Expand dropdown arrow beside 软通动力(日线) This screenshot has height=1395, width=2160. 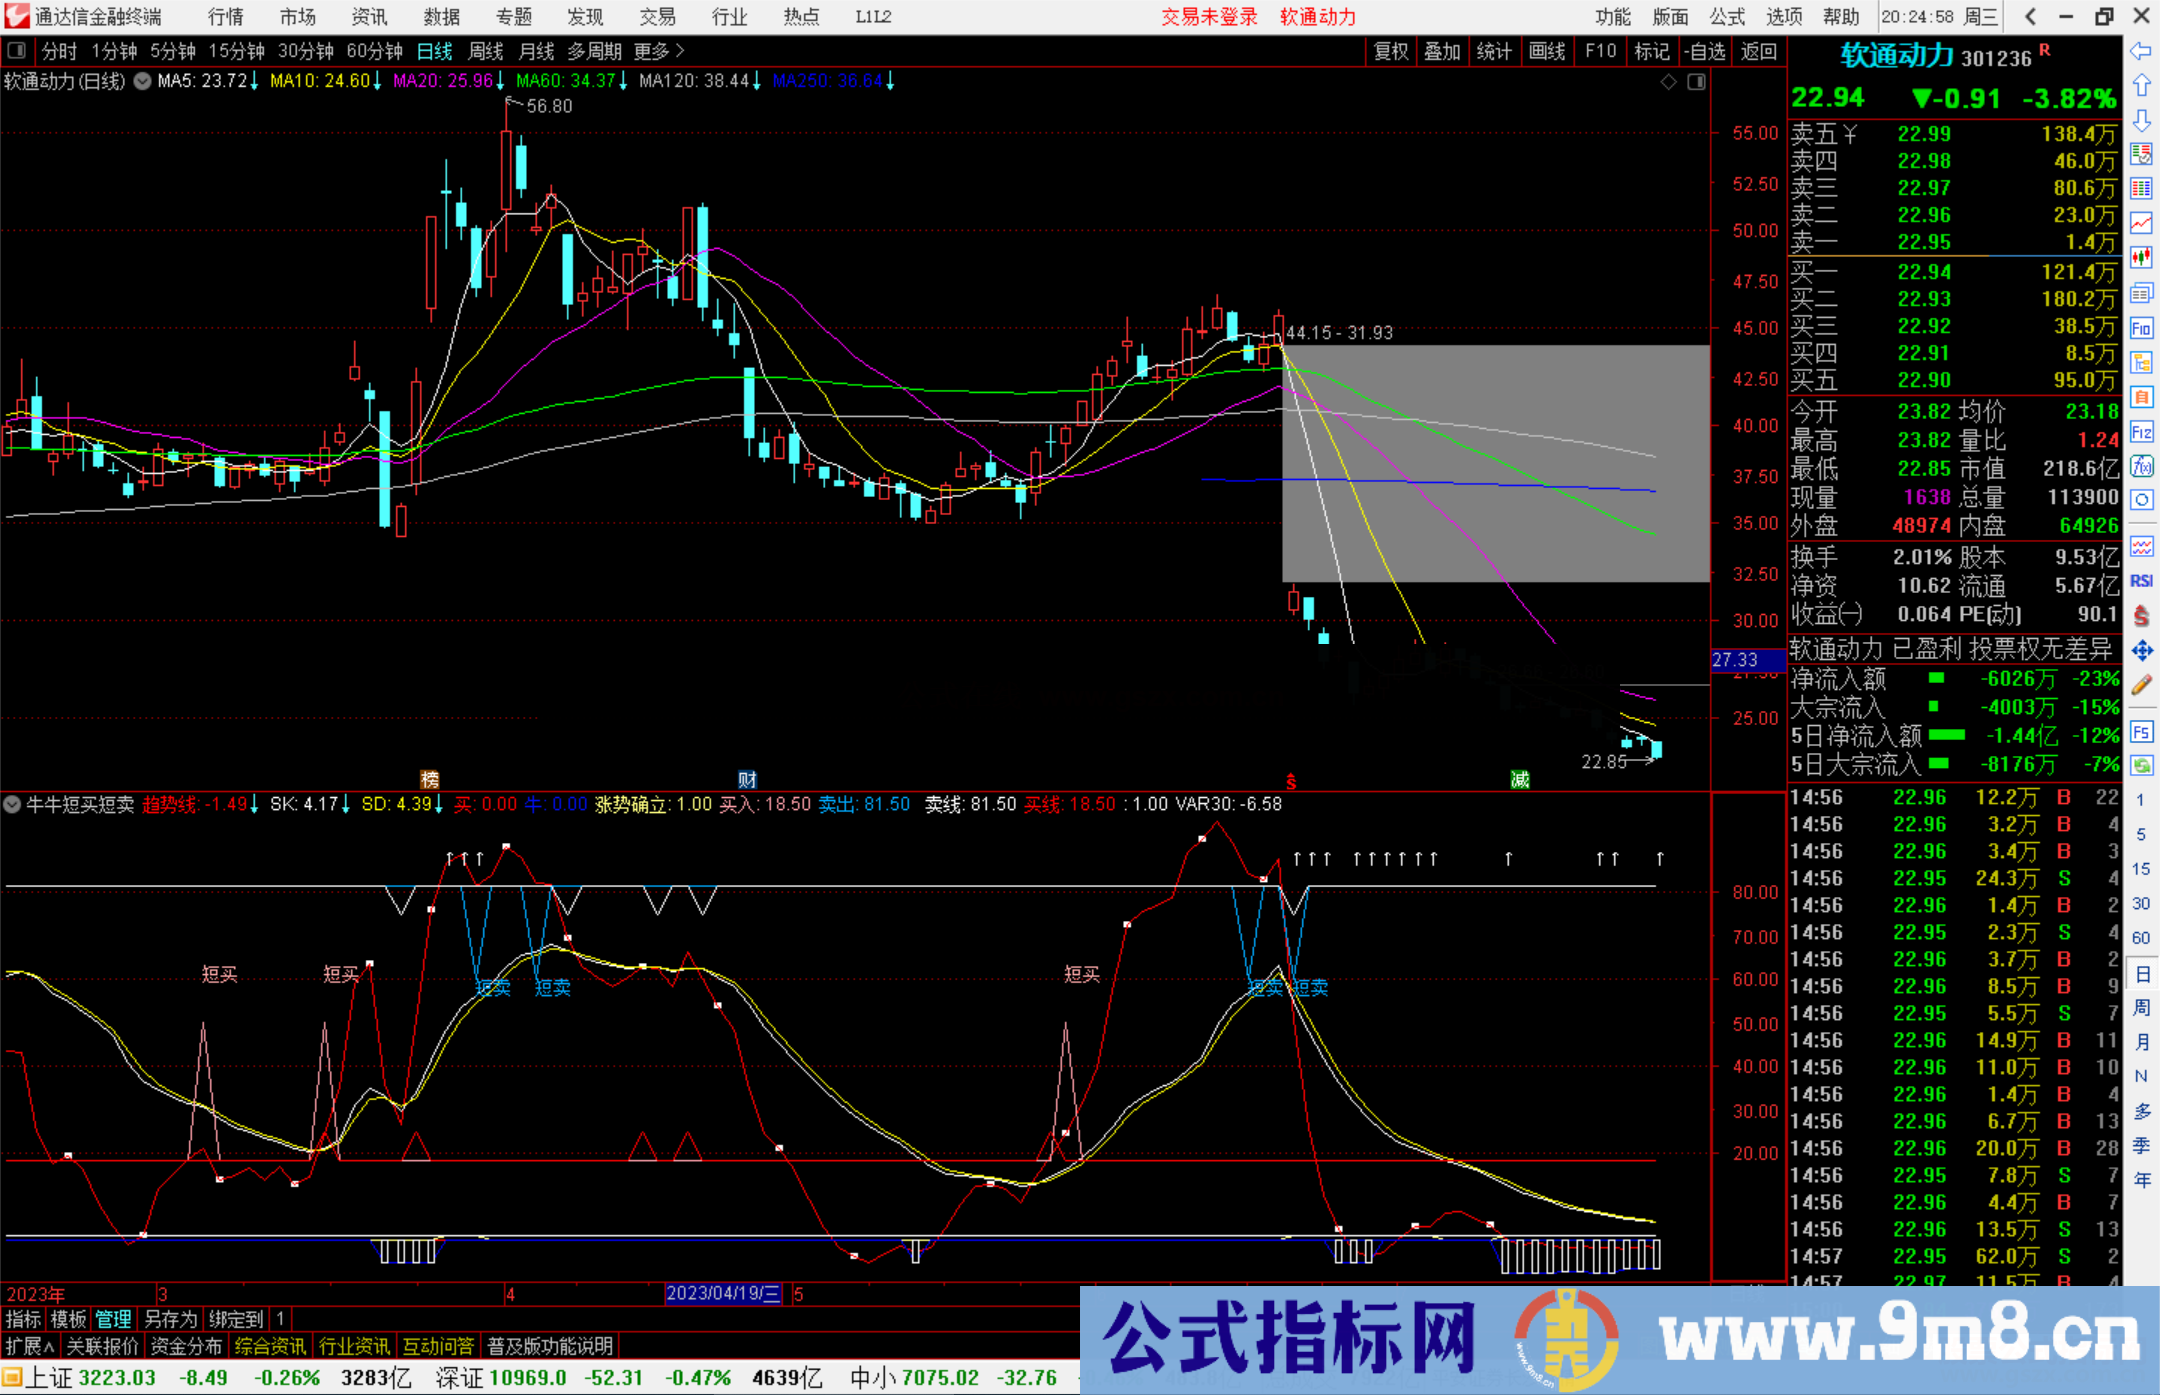coord(143,81)
